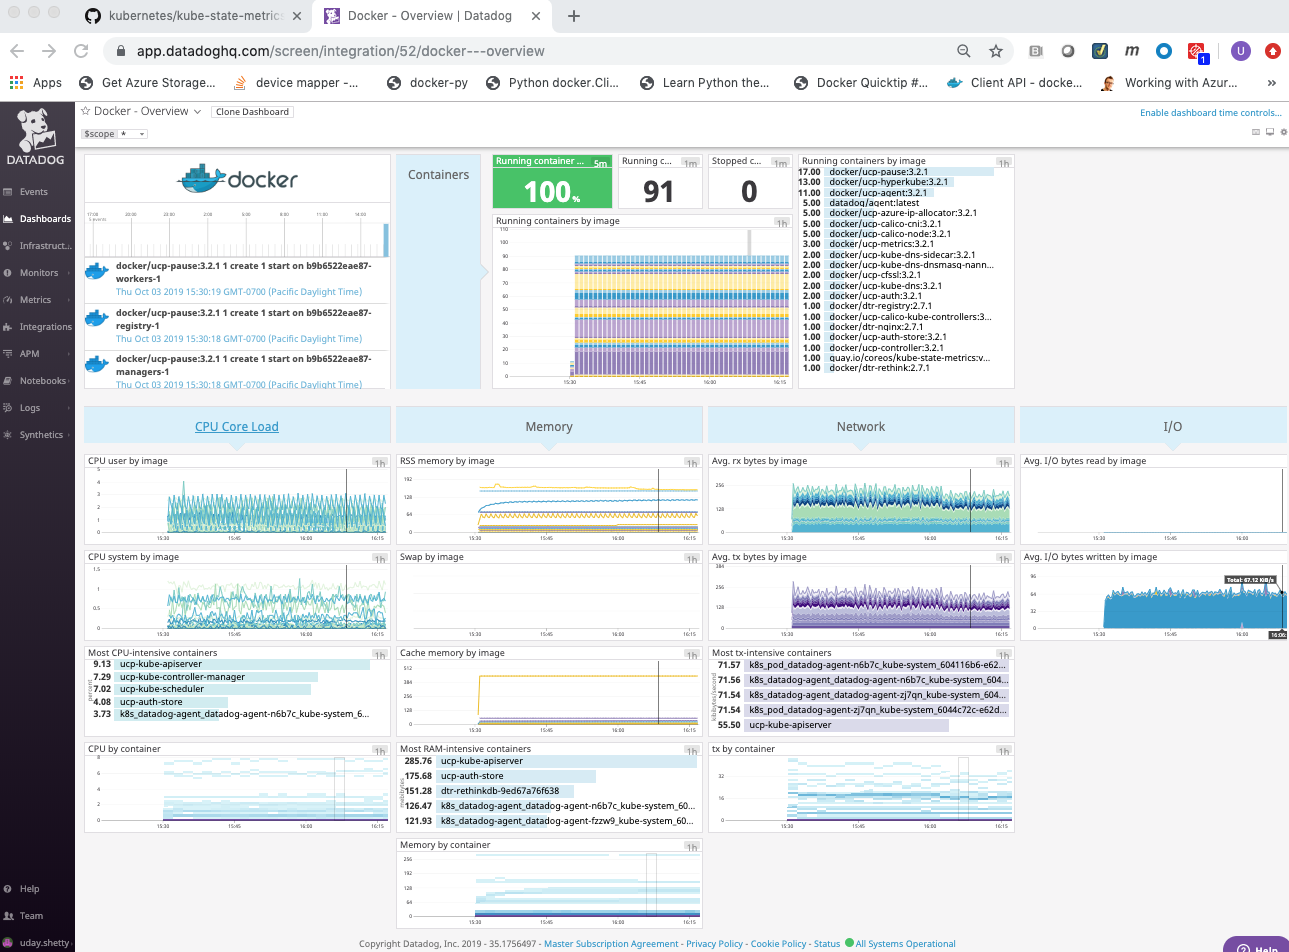Click the yellow checkmark extension icon
The height and width of the screenshot is (952, 1289).
pyautogui.click(x=1100, y=51)
